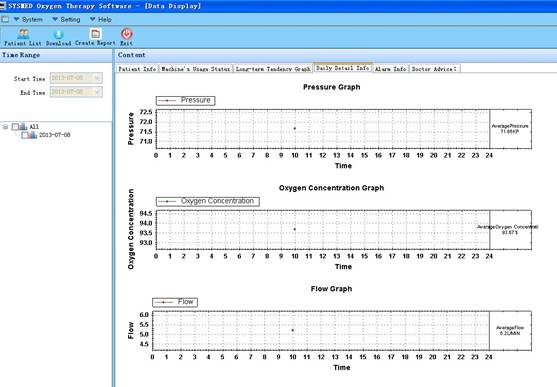Screen dimensions: 557x387
Task: Open the Start Time date dropdown
Action: pos(97,78)
